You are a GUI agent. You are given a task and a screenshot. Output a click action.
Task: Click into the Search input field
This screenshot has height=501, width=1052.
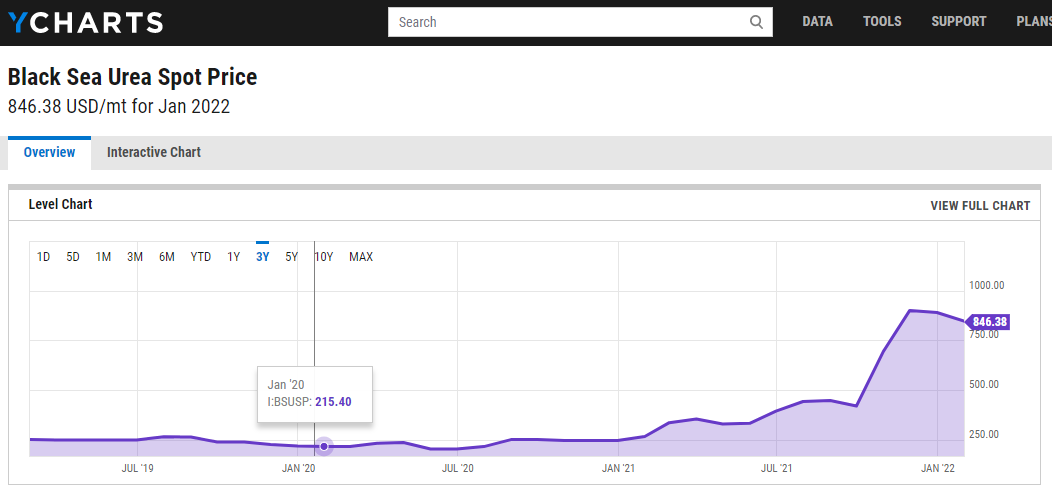(x=568, y=22)
